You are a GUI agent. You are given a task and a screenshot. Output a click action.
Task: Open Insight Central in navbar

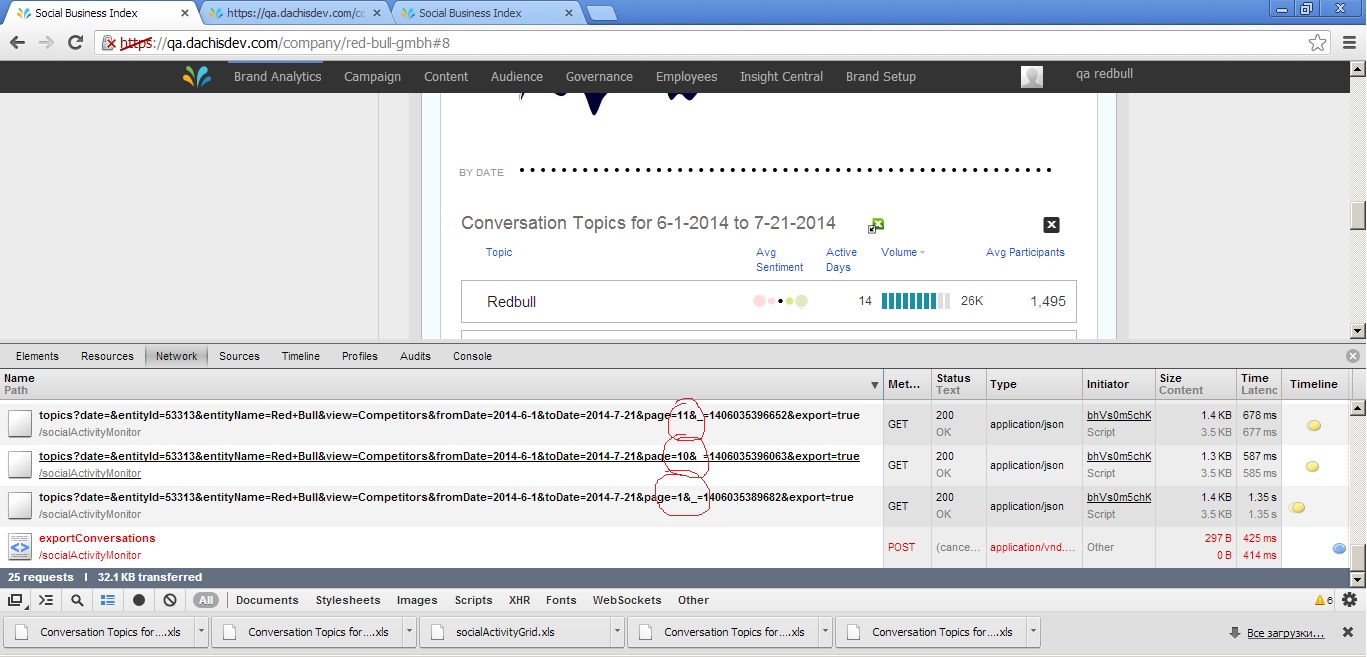pos(781,77)
